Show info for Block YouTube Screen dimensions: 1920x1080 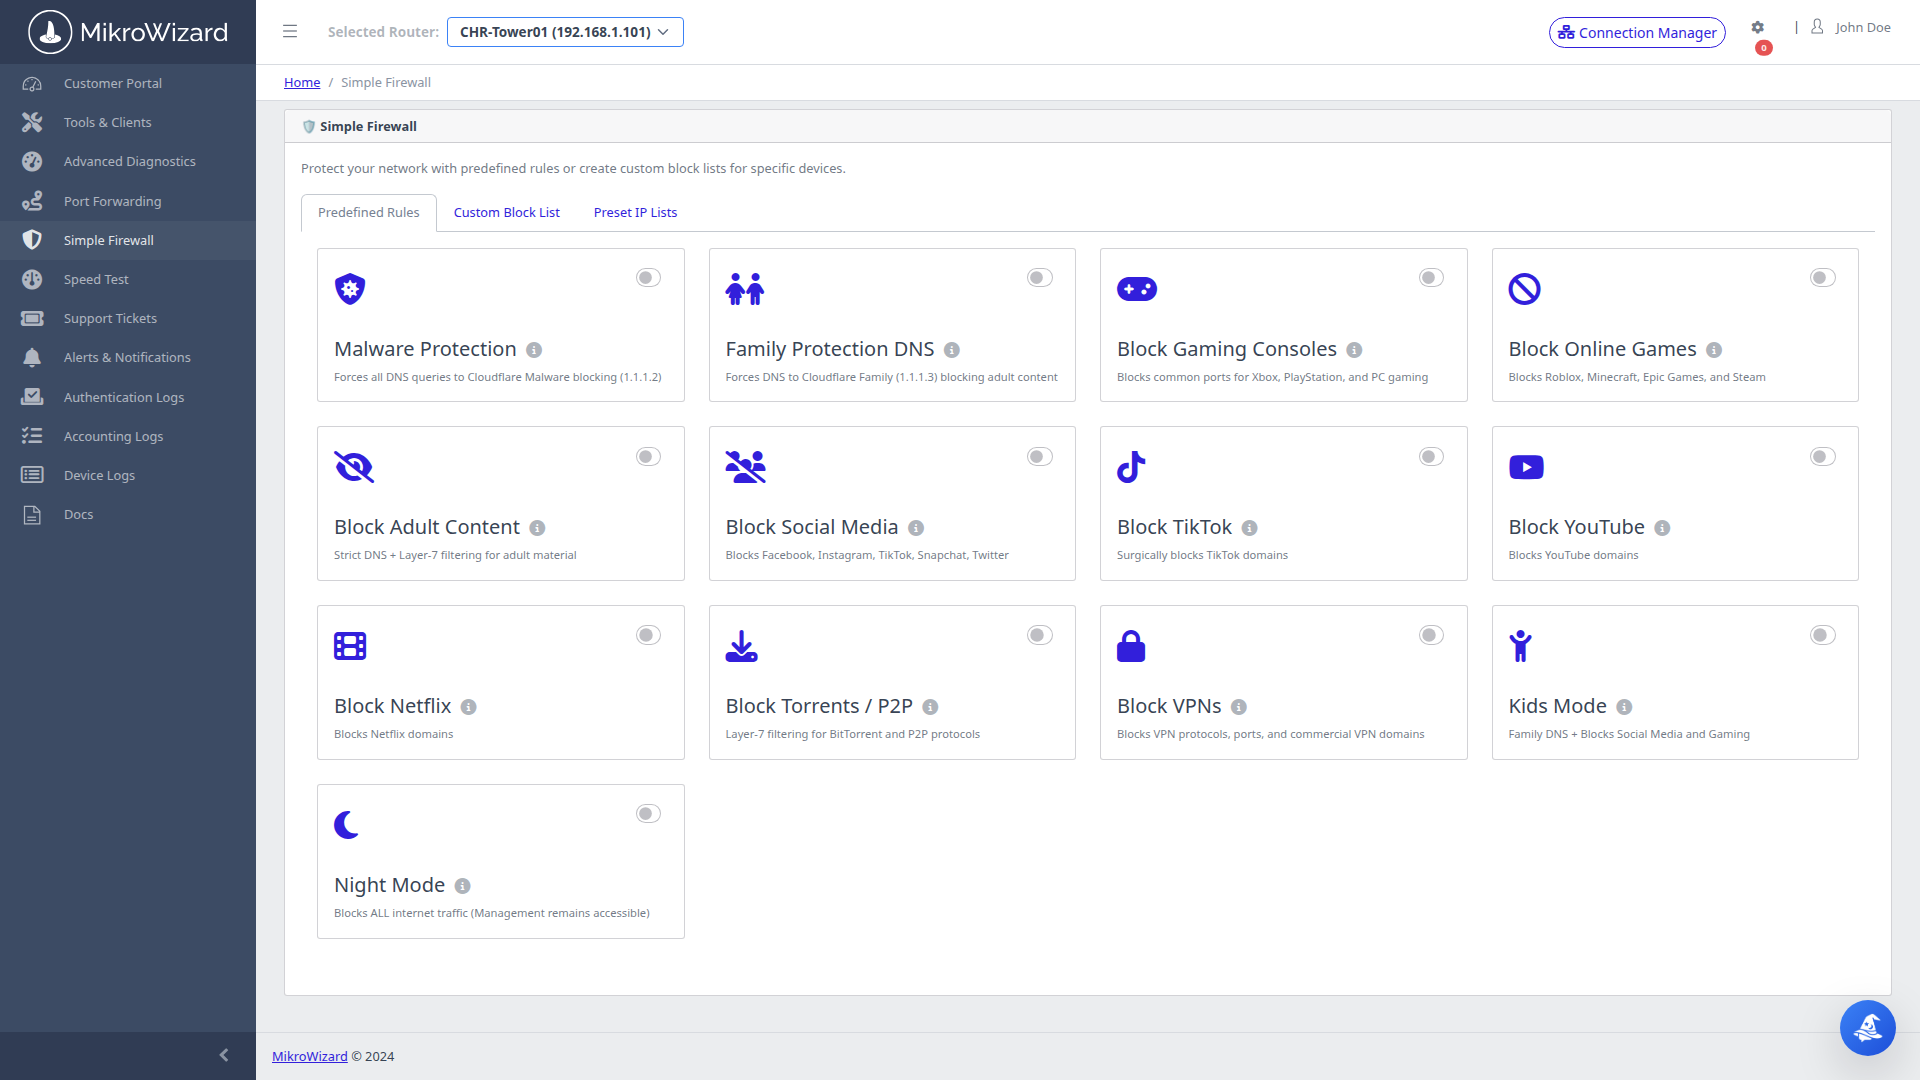[1662, 528]
